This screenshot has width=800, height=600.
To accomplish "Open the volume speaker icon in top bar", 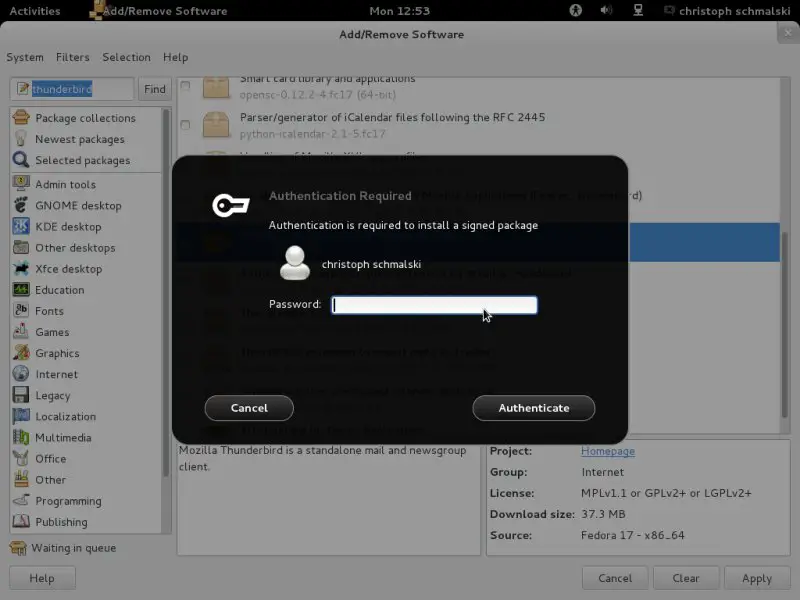I will tap(606, 10).
